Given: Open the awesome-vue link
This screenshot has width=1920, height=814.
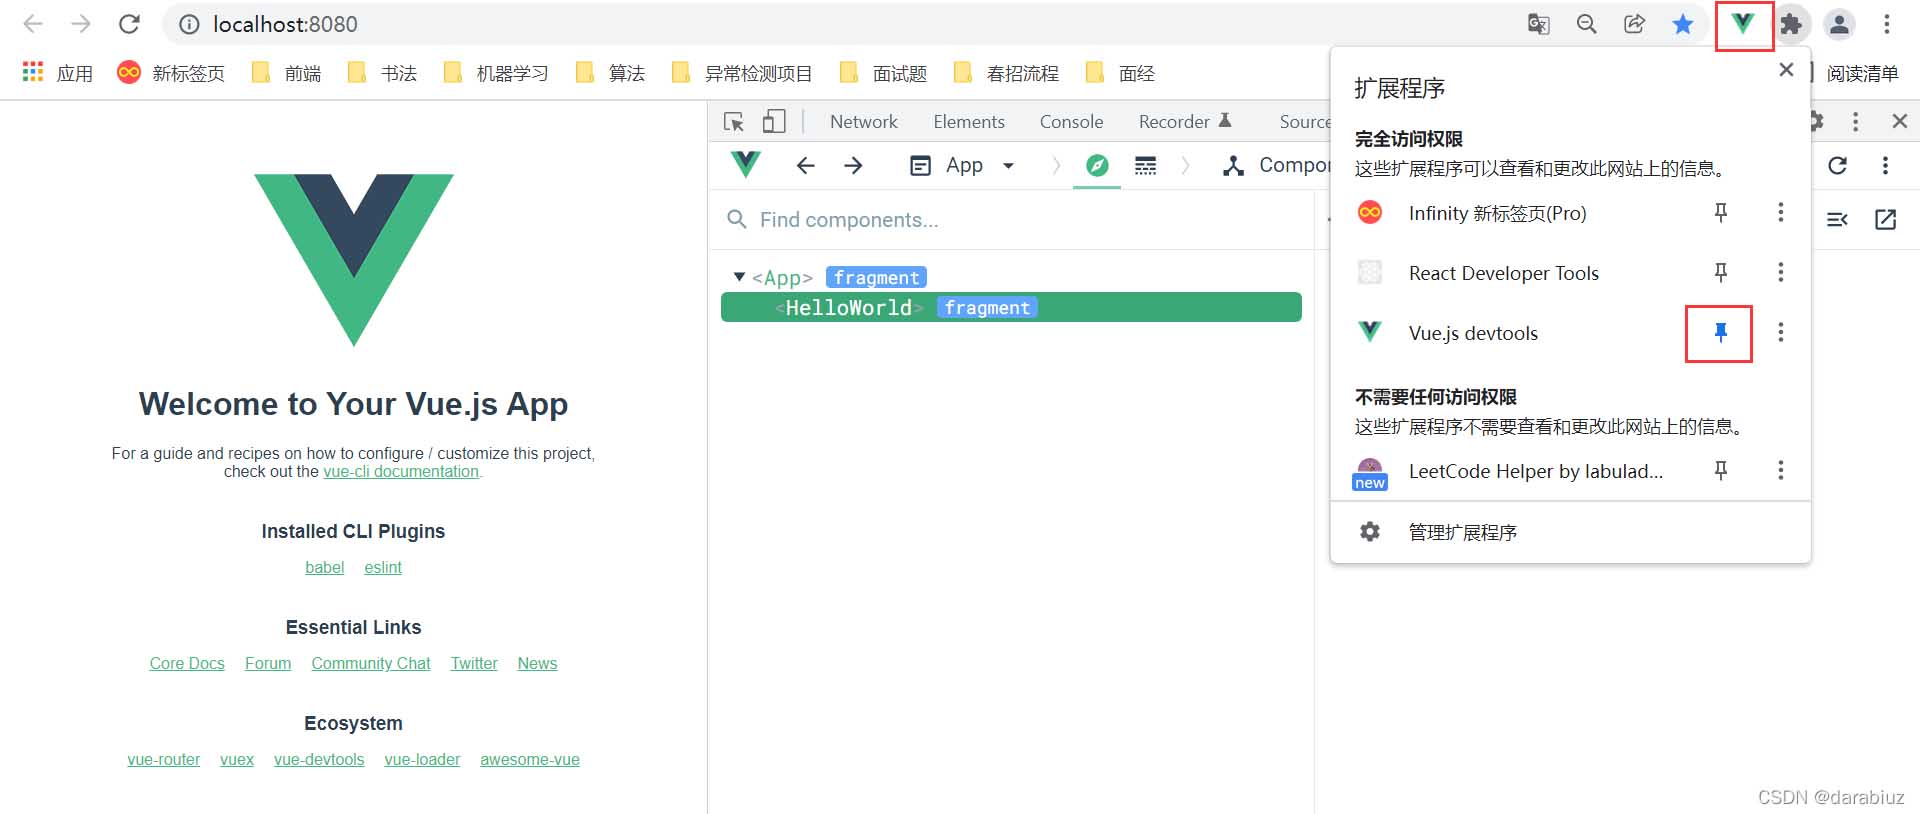Looking at the screenshot, I should (x=530, y=759).
